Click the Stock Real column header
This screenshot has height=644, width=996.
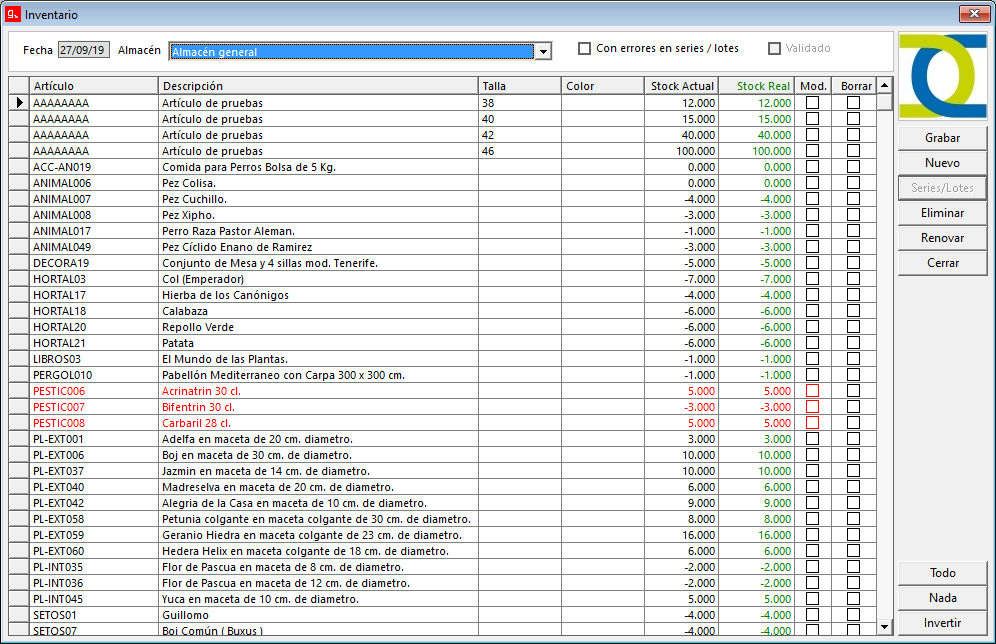[x=757, y=86]
